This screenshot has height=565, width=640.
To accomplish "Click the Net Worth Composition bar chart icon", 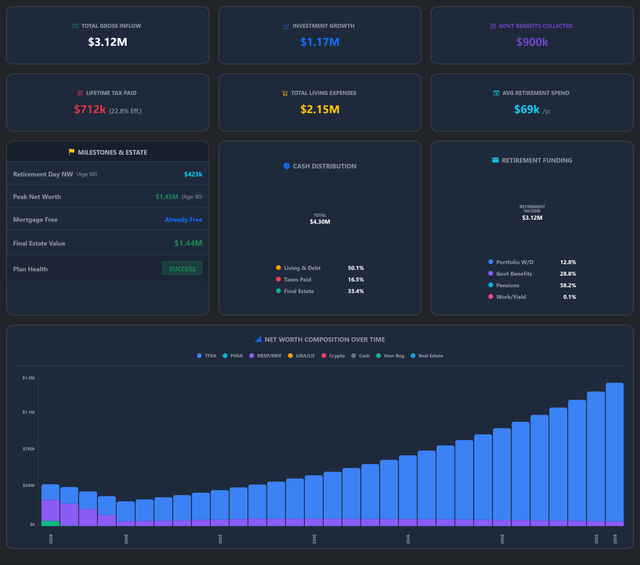I will click(258, 339).
